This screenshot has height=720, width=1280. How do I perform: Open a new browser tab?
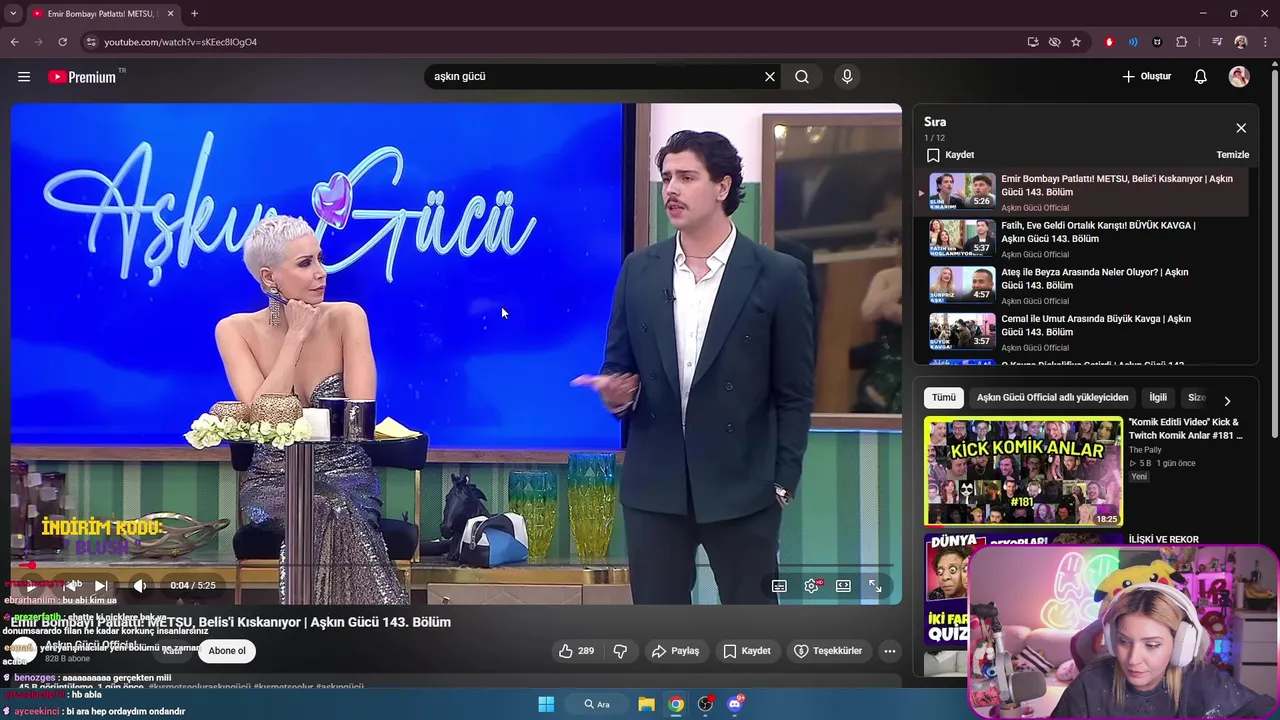point(194,14)
